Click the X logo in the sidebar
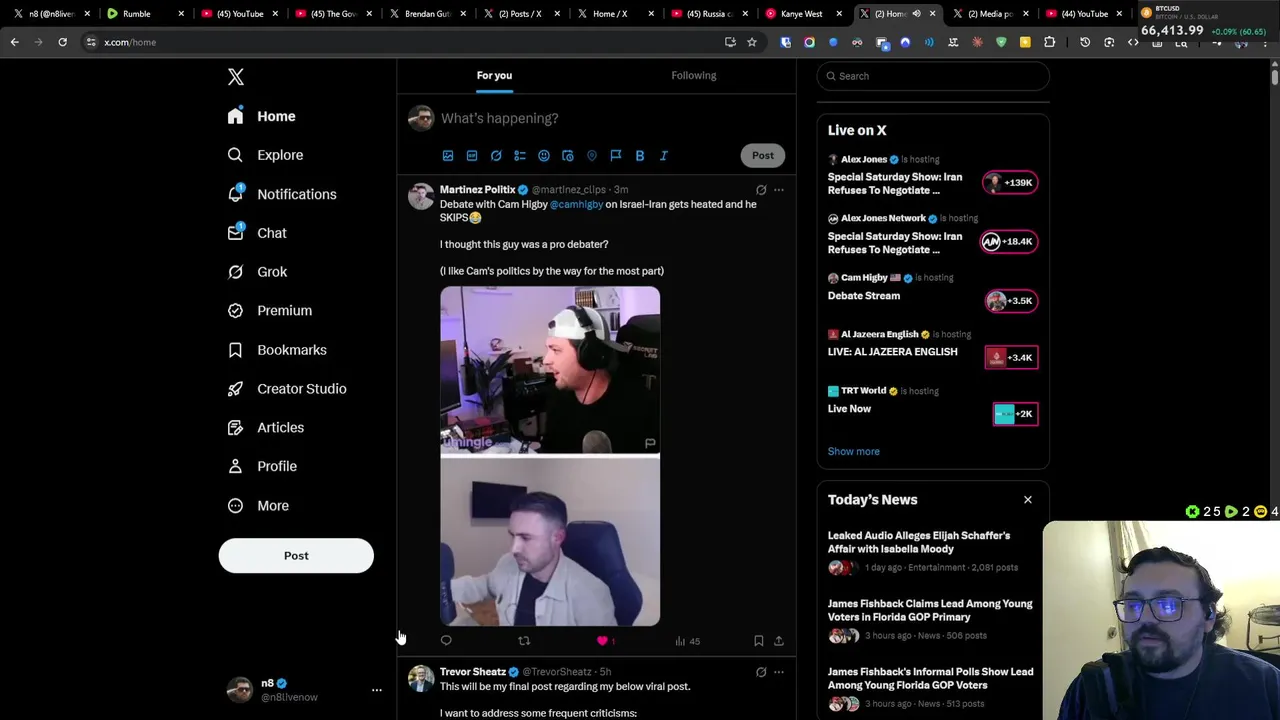1280x720 pixels. [x=235, y=77]
